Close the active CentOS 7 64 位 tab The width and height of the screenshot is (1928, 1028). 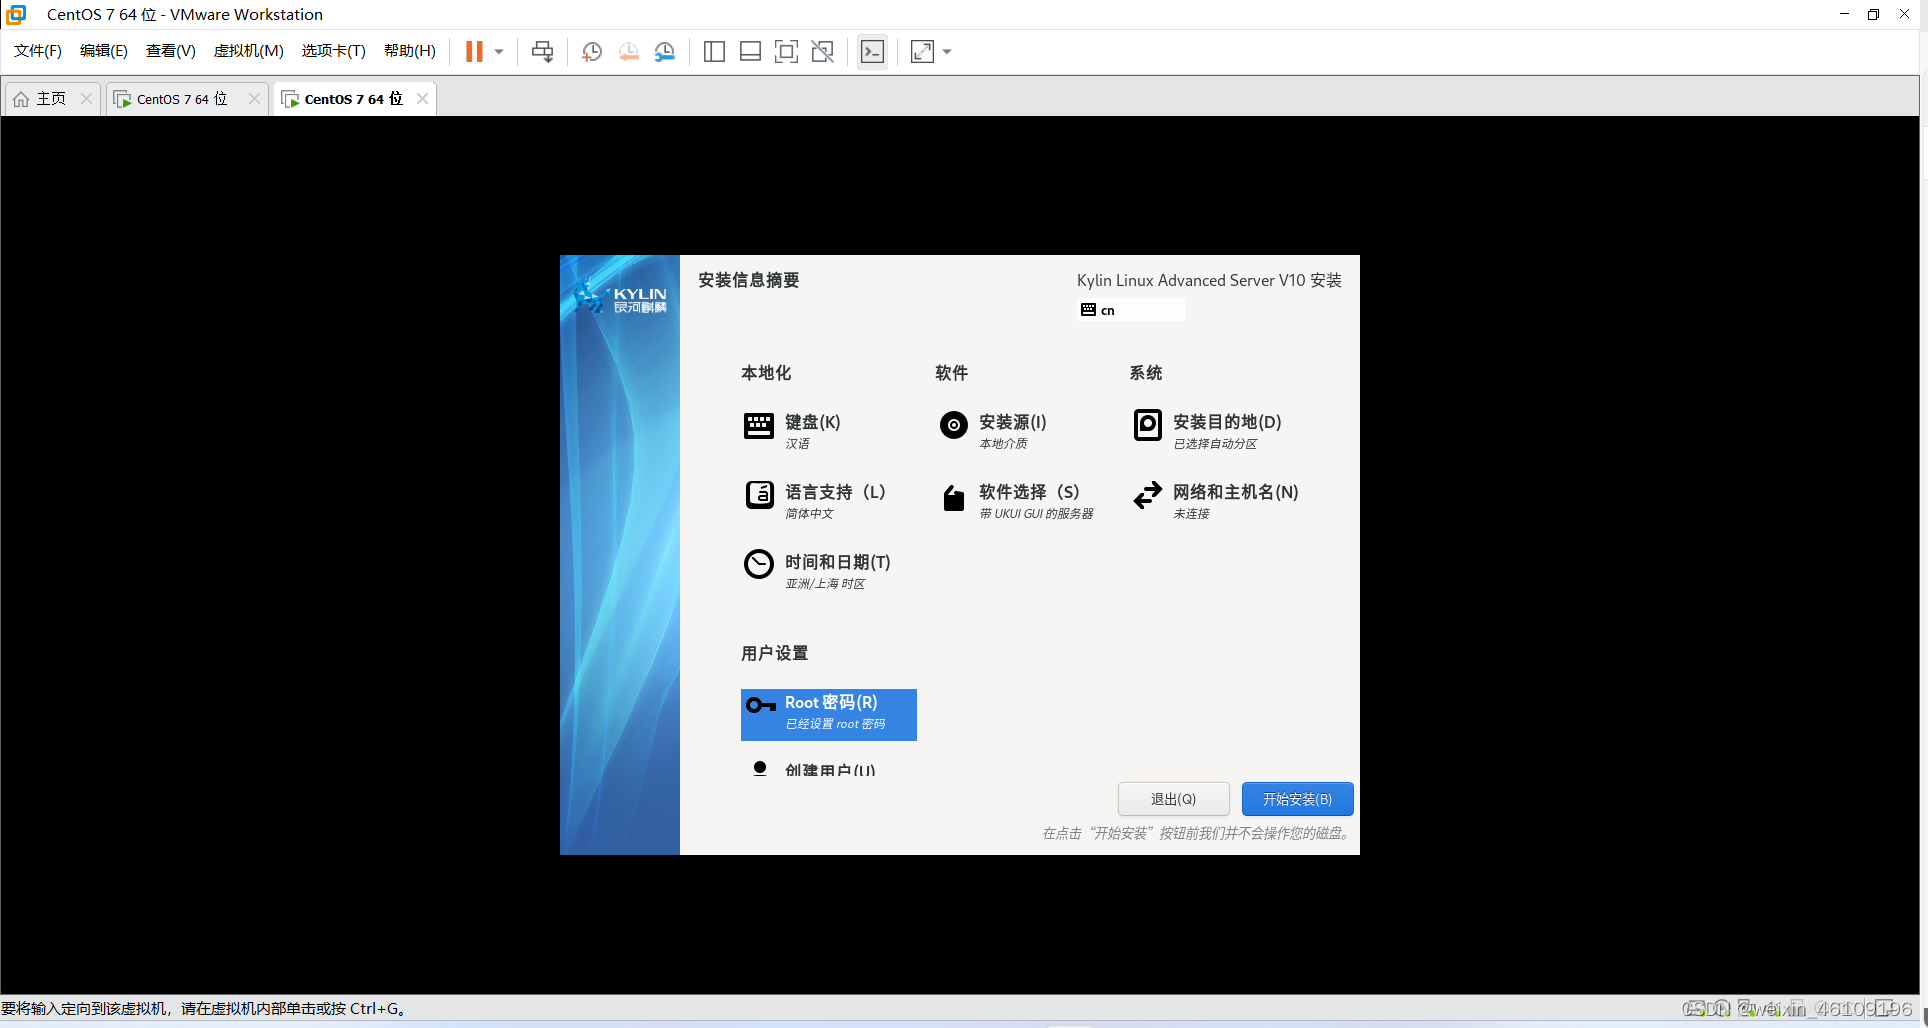[x=423, y=98]
